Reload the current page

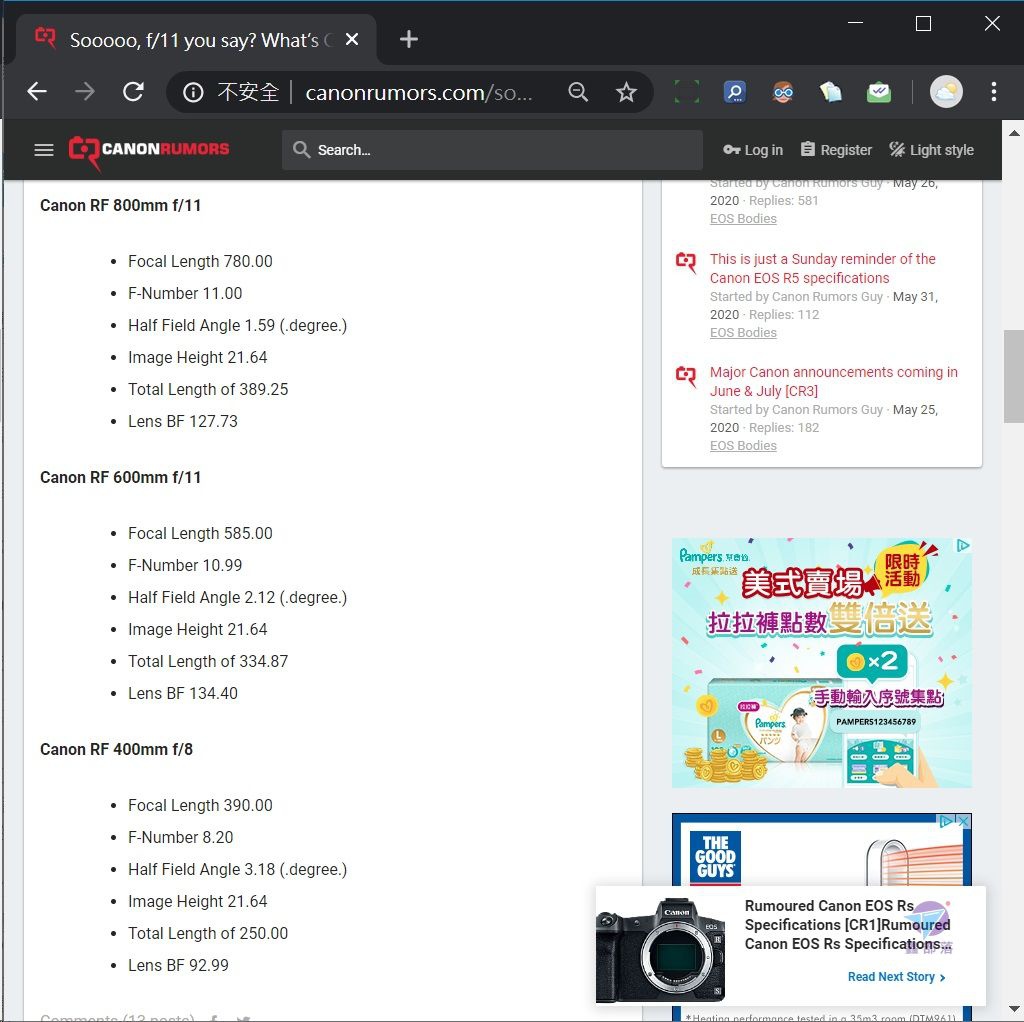point(133,91)
